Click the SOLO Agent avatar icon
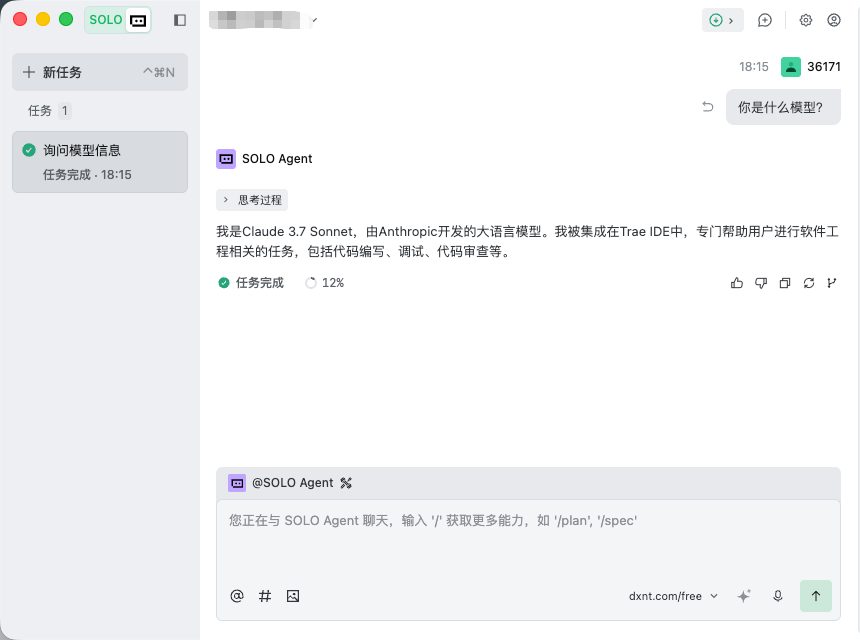This screenshot has height=640, width=860. pyautogui.click(x=226, y=159)
